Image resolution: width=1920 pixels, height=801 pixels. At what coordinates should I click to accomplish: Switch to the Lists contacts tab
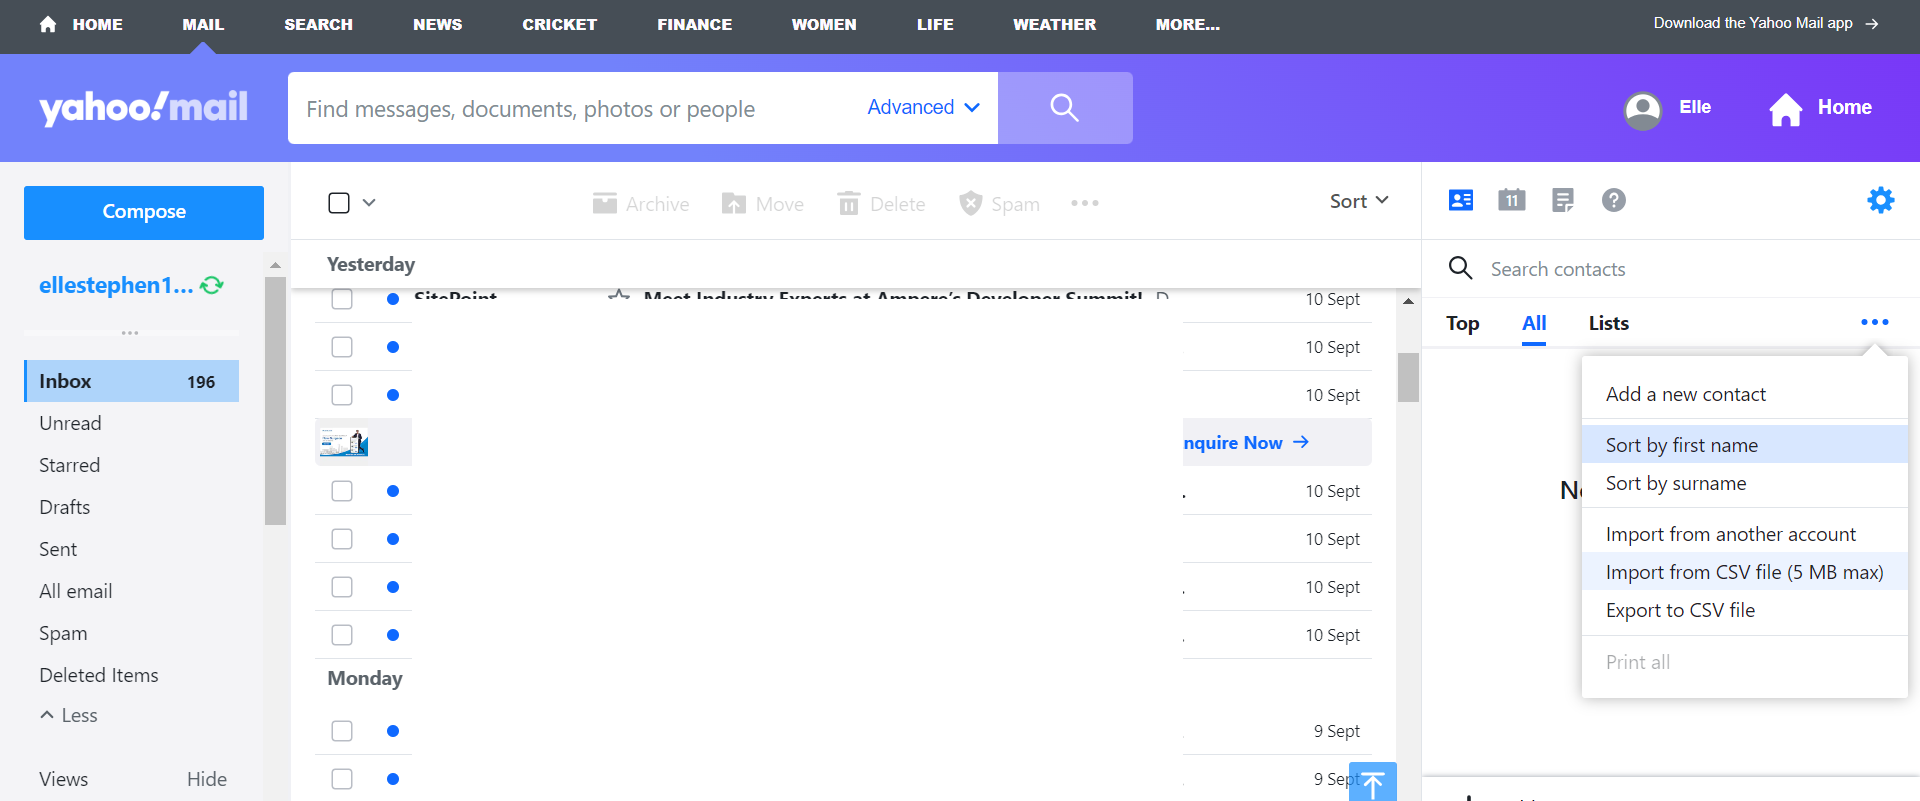pyautogui.click(x=1609, y=323)
